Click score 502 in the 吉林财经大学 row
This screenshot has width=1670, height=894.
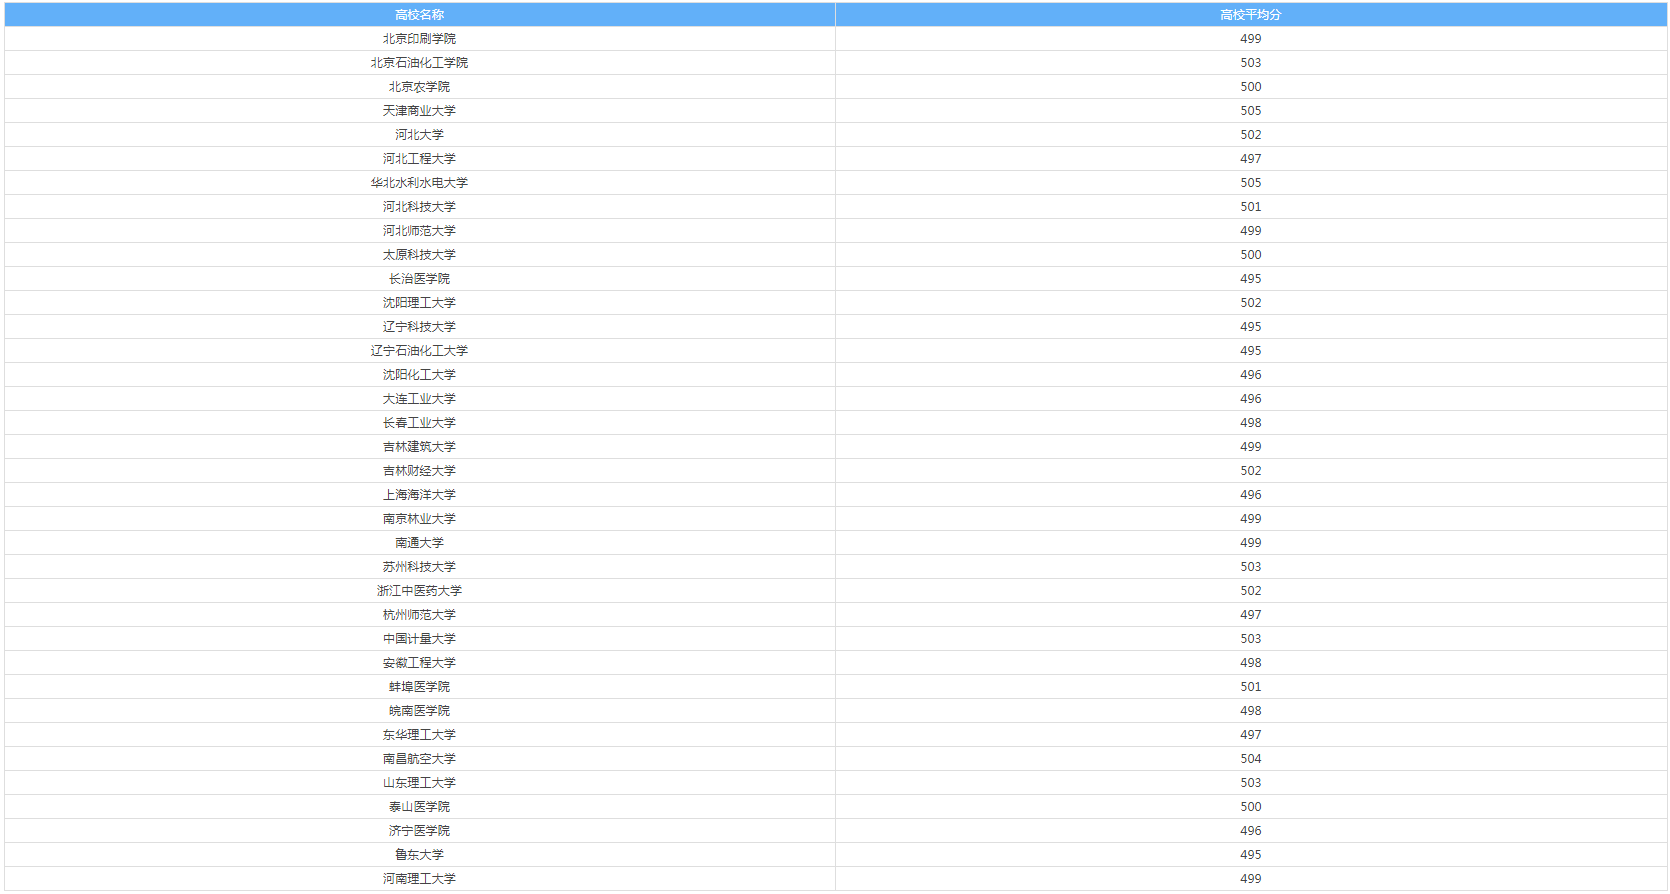tap(1251, 471)
